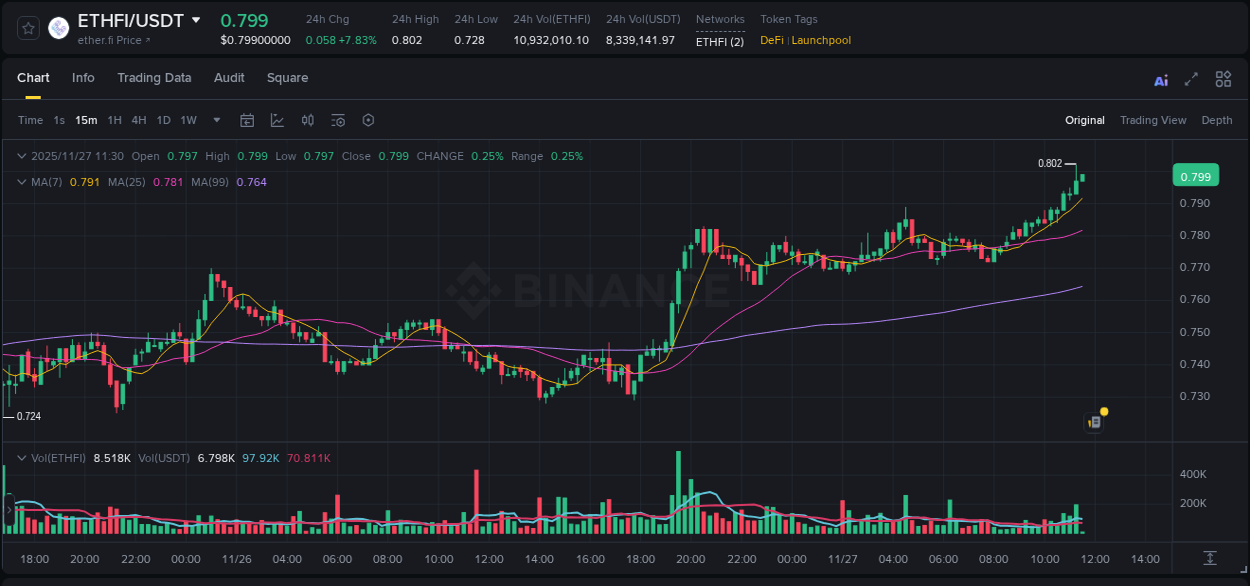Open the Trading View chart mode
This screenshot has width=1250, height=586.
point(1153,120)
